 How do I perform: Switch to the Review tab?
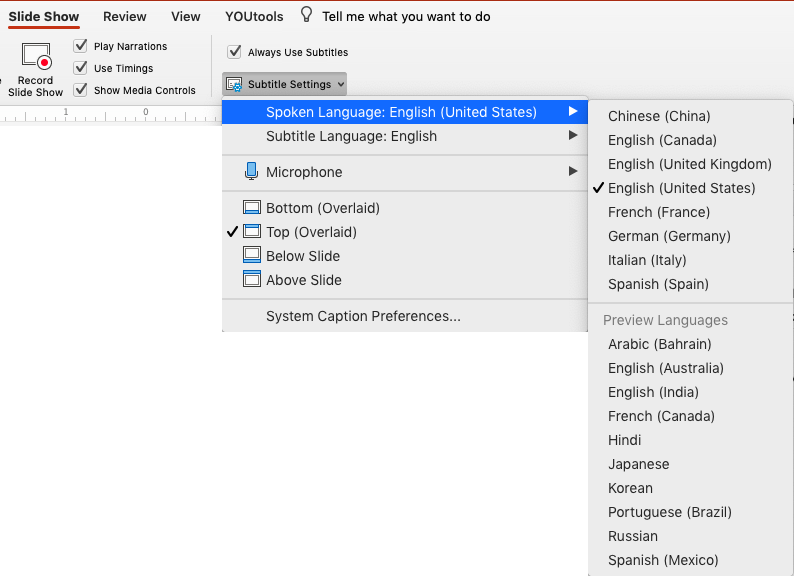pos(125,17)
